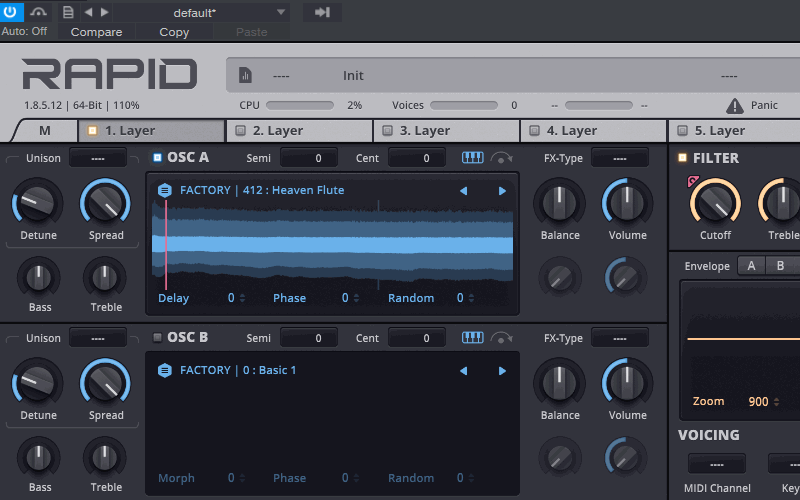Select the 1. Layer tab
The image size is (800, 500).
pos(151,131)
